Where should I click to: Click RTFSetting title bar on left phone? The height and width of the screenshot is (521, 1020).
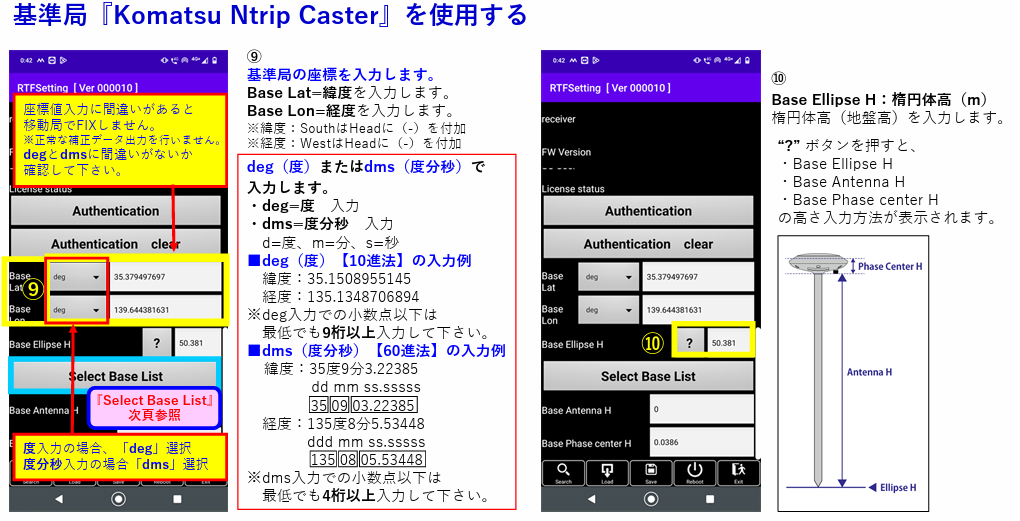point(118,87)
